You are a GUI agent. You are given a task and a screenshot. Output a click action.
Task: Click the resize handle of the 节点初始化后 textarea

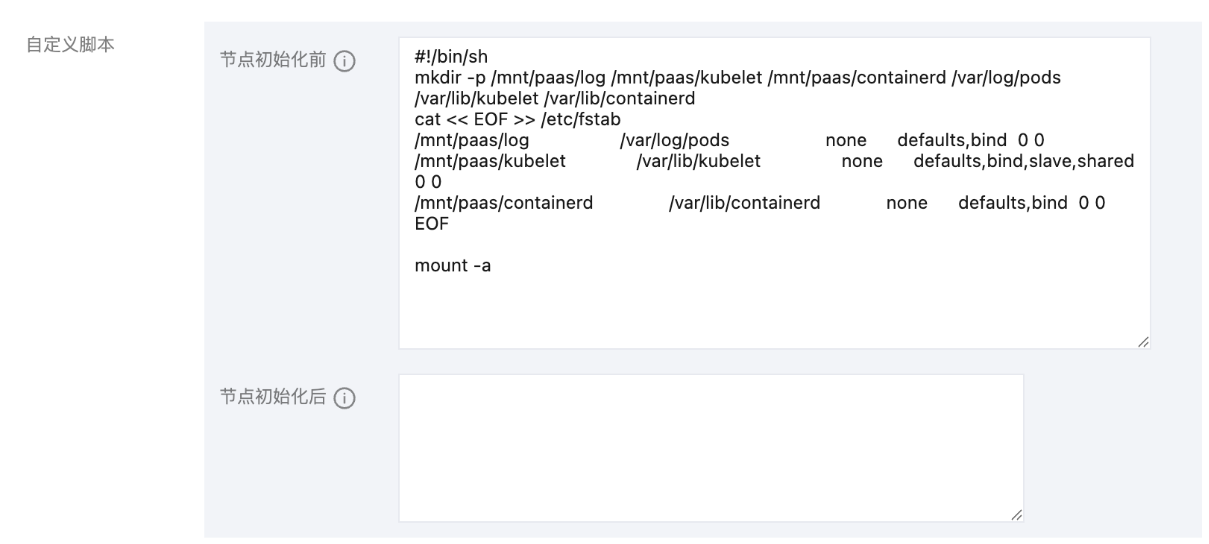(1016, 515)
